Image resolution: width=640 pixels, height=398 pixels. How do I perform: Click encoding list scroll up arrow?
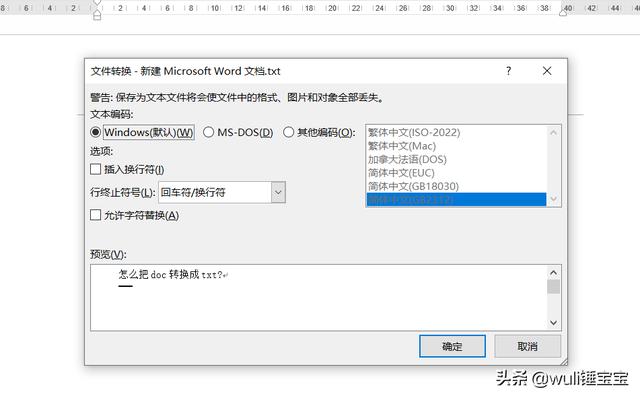(553, 132)
